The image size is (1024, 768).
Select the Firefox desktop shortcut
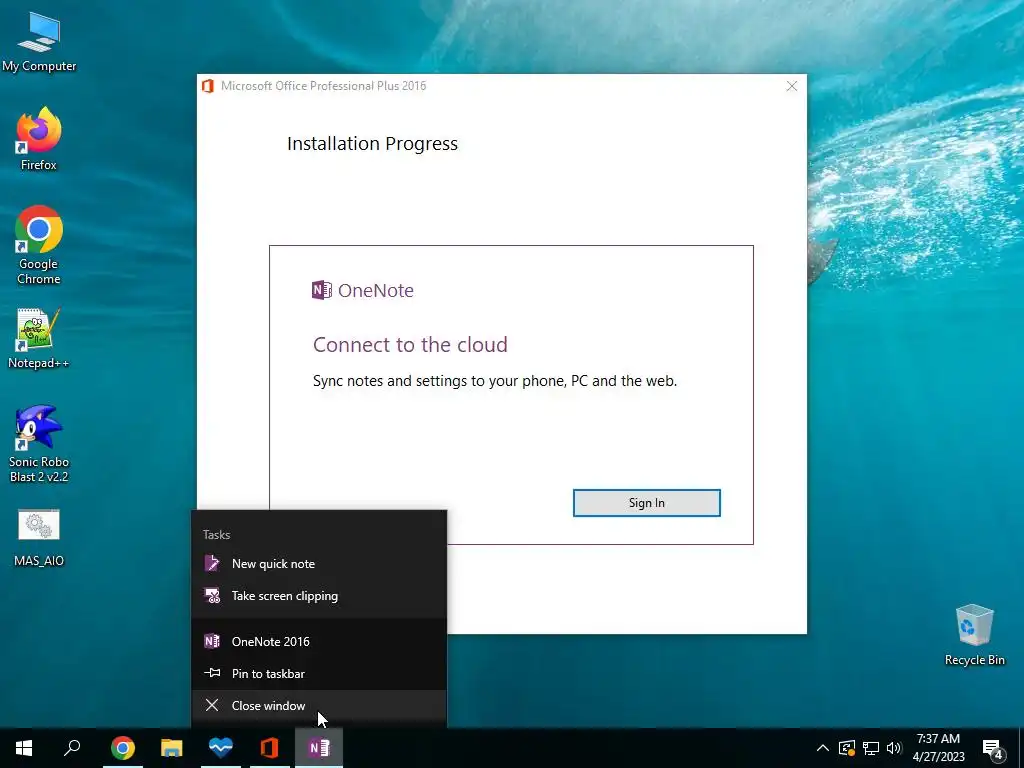[x=39, y=139]
